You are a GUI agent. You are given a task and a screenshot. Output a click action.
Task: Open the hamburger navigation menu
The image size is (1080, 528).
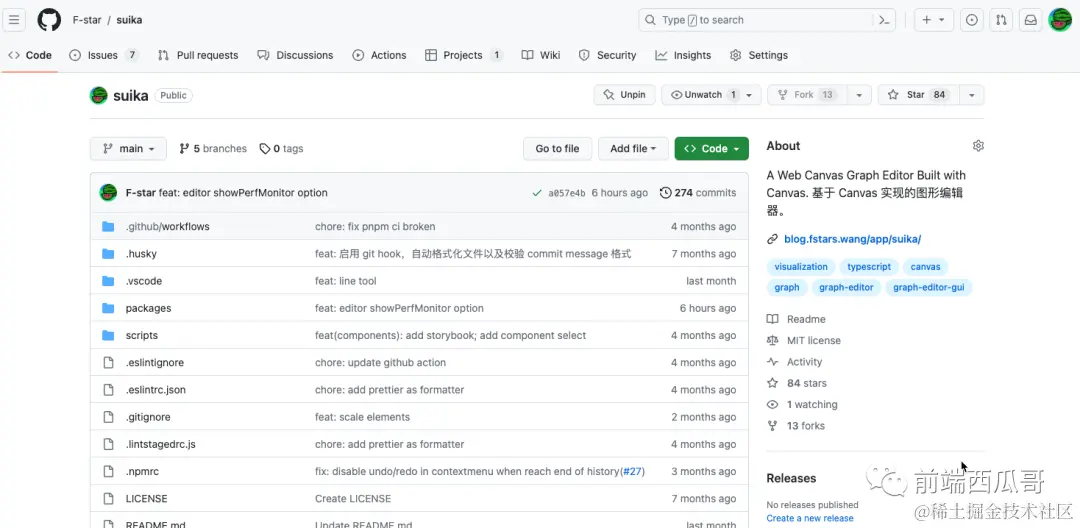click(14, 20)
